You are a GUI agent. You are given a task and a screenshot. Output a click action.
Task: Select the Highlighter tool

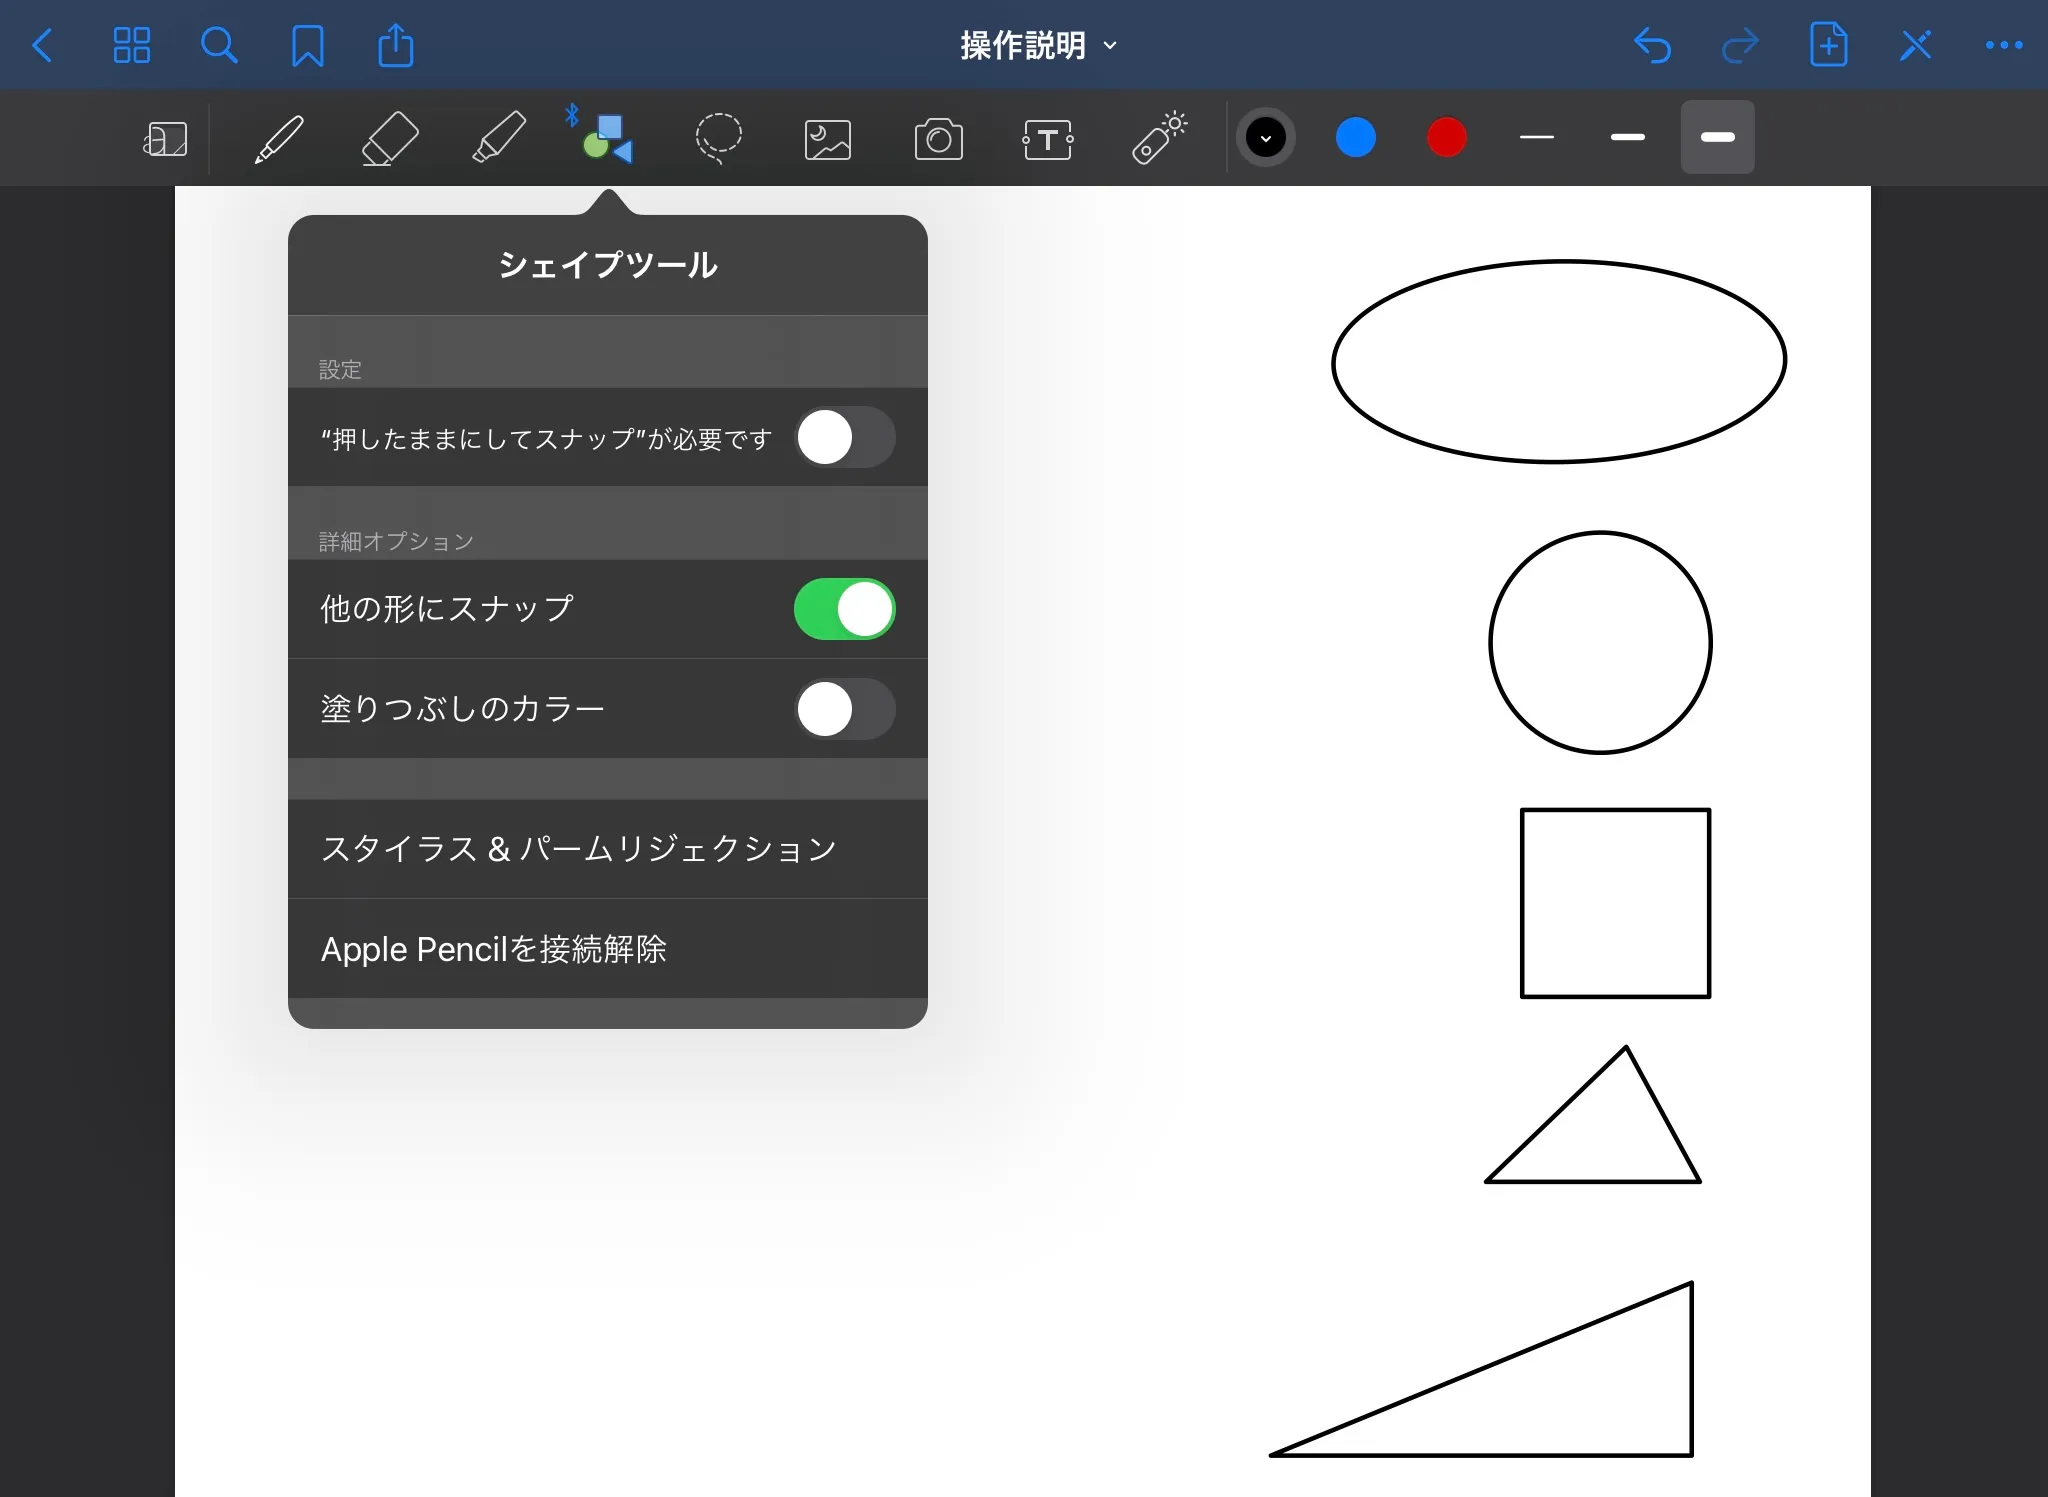coord(498,138)
